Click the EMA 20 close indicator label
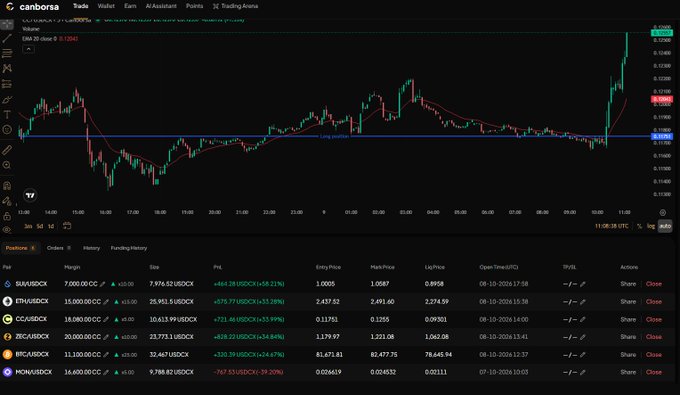The image size is (680, 395). (x=39, y=39)
